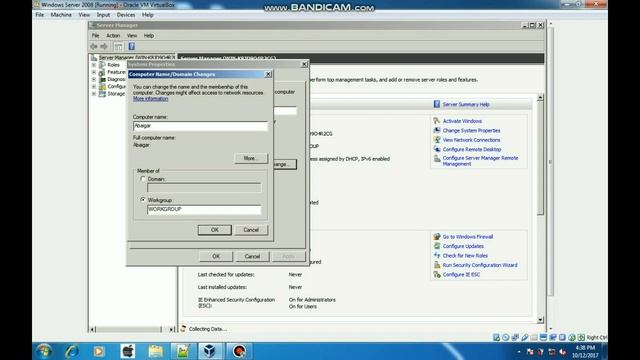
Task: Open the VirtualBox Machine menu
Action: coord(61,15)
